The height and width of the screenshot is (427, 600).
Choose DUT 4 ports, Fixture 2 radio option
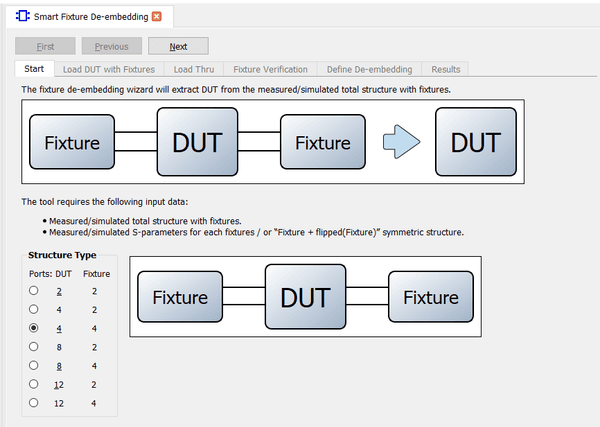[x=34, y=309]
